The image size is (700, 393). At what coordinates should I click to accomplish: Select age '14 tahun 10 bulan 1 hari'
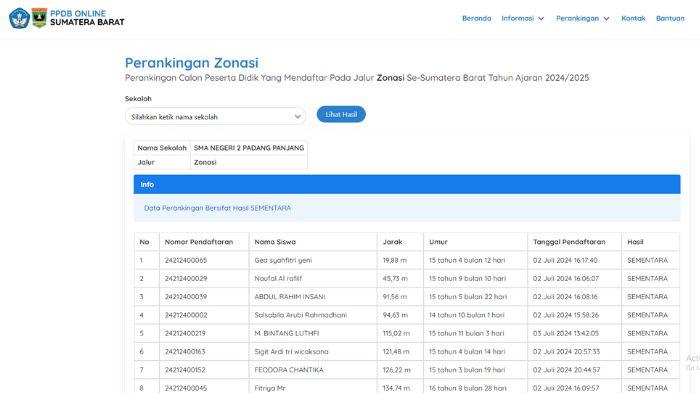(467, 315)
